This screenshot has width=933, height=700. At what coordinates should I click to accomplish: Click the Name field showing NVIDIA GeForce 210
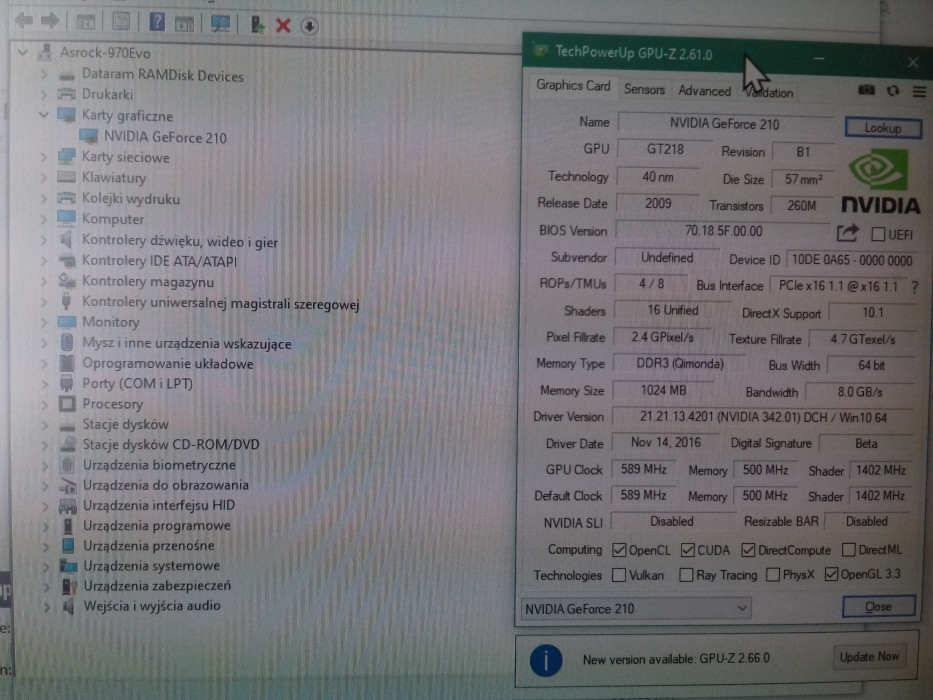(725, 123)
